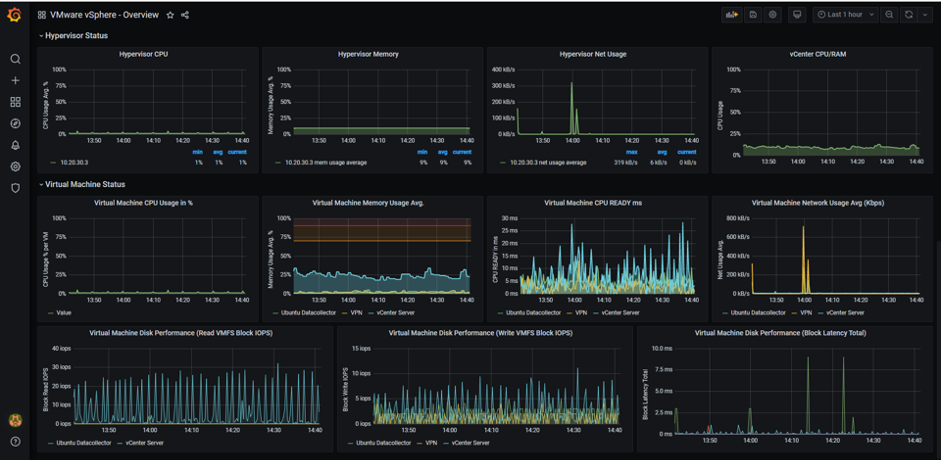The image size is (941, 460).
Task: Cycle view mode with monitor icon
Action: [x=797, y=15]
